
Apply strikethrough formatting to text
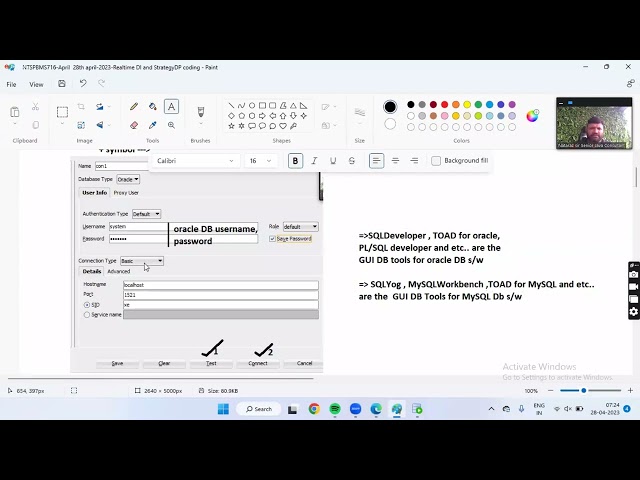352,161
